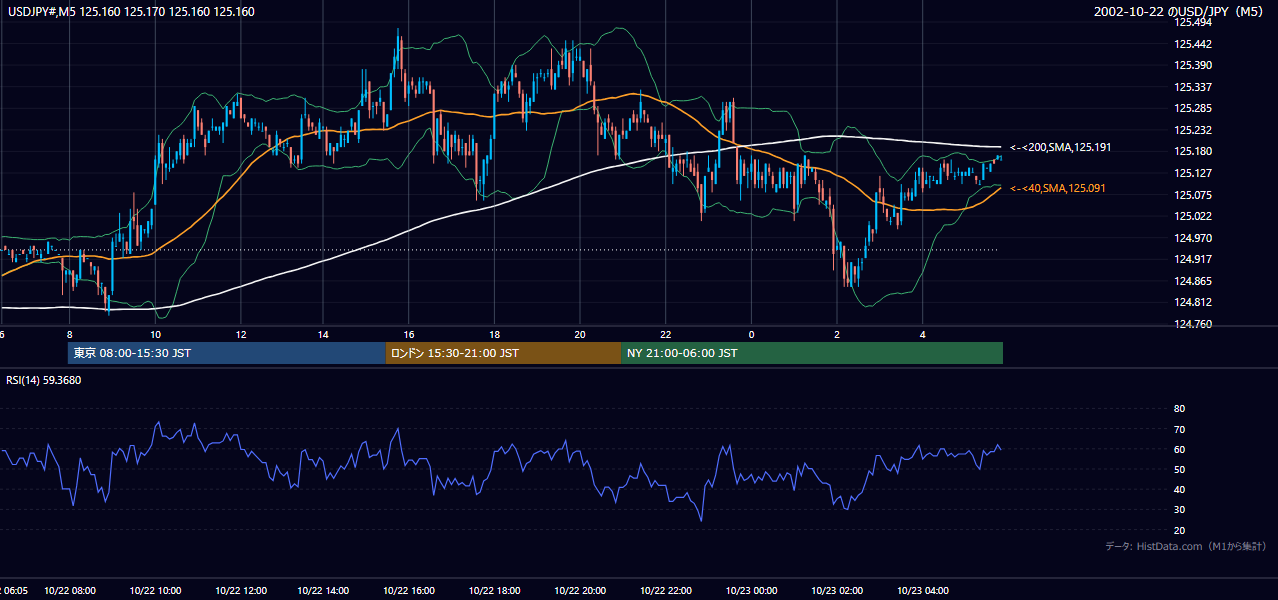Screen dimensions: 1278x600
Task: Click the 10/22 20:00 time label
Action: [x=580, y=591]
